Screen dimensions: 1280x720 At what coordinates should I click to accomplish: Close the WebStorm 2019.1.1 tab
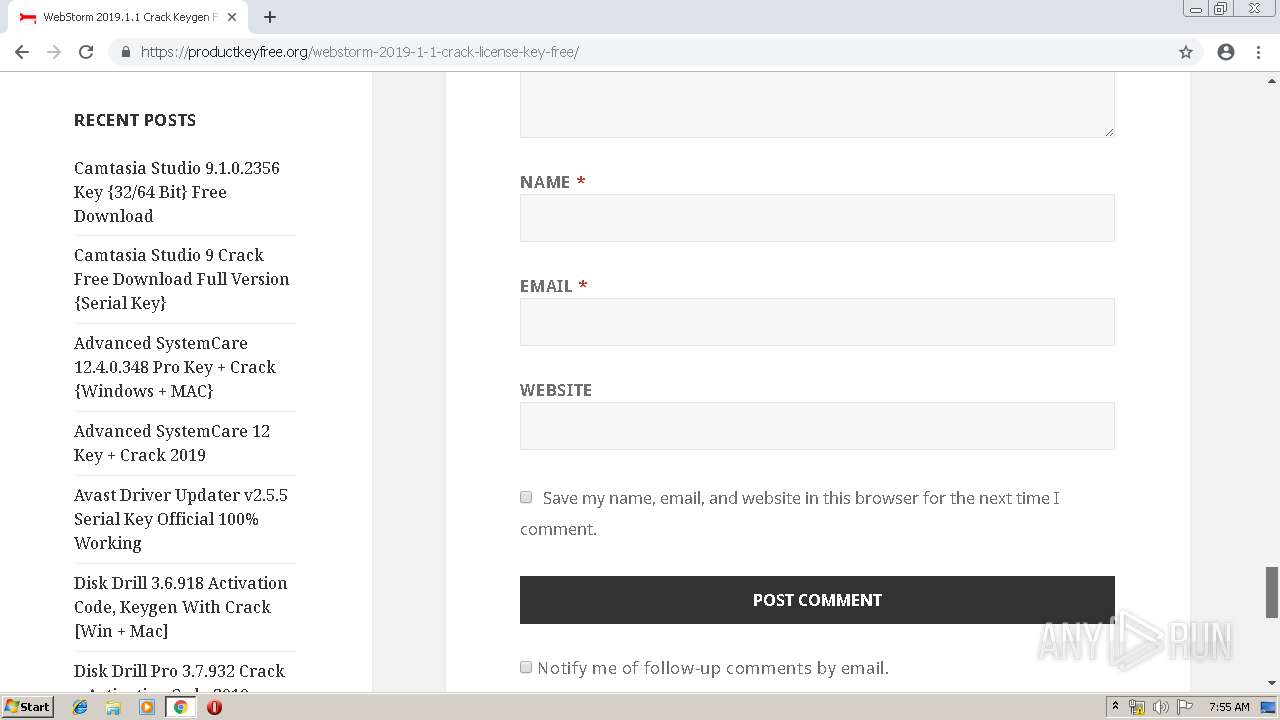232,17
